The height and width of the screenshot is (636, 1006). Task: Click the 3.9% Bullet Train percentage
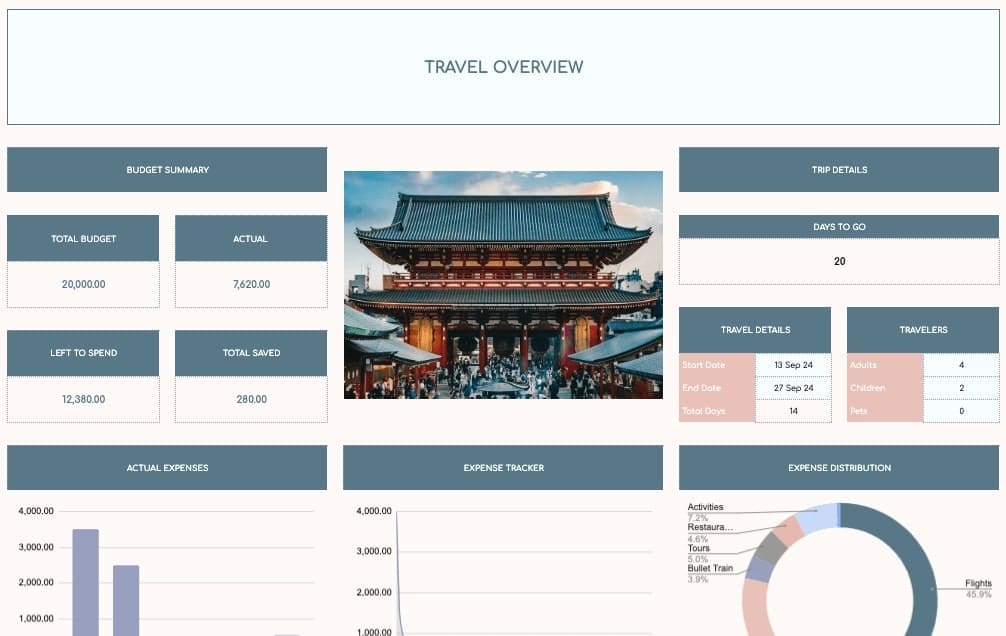point(697,579)
